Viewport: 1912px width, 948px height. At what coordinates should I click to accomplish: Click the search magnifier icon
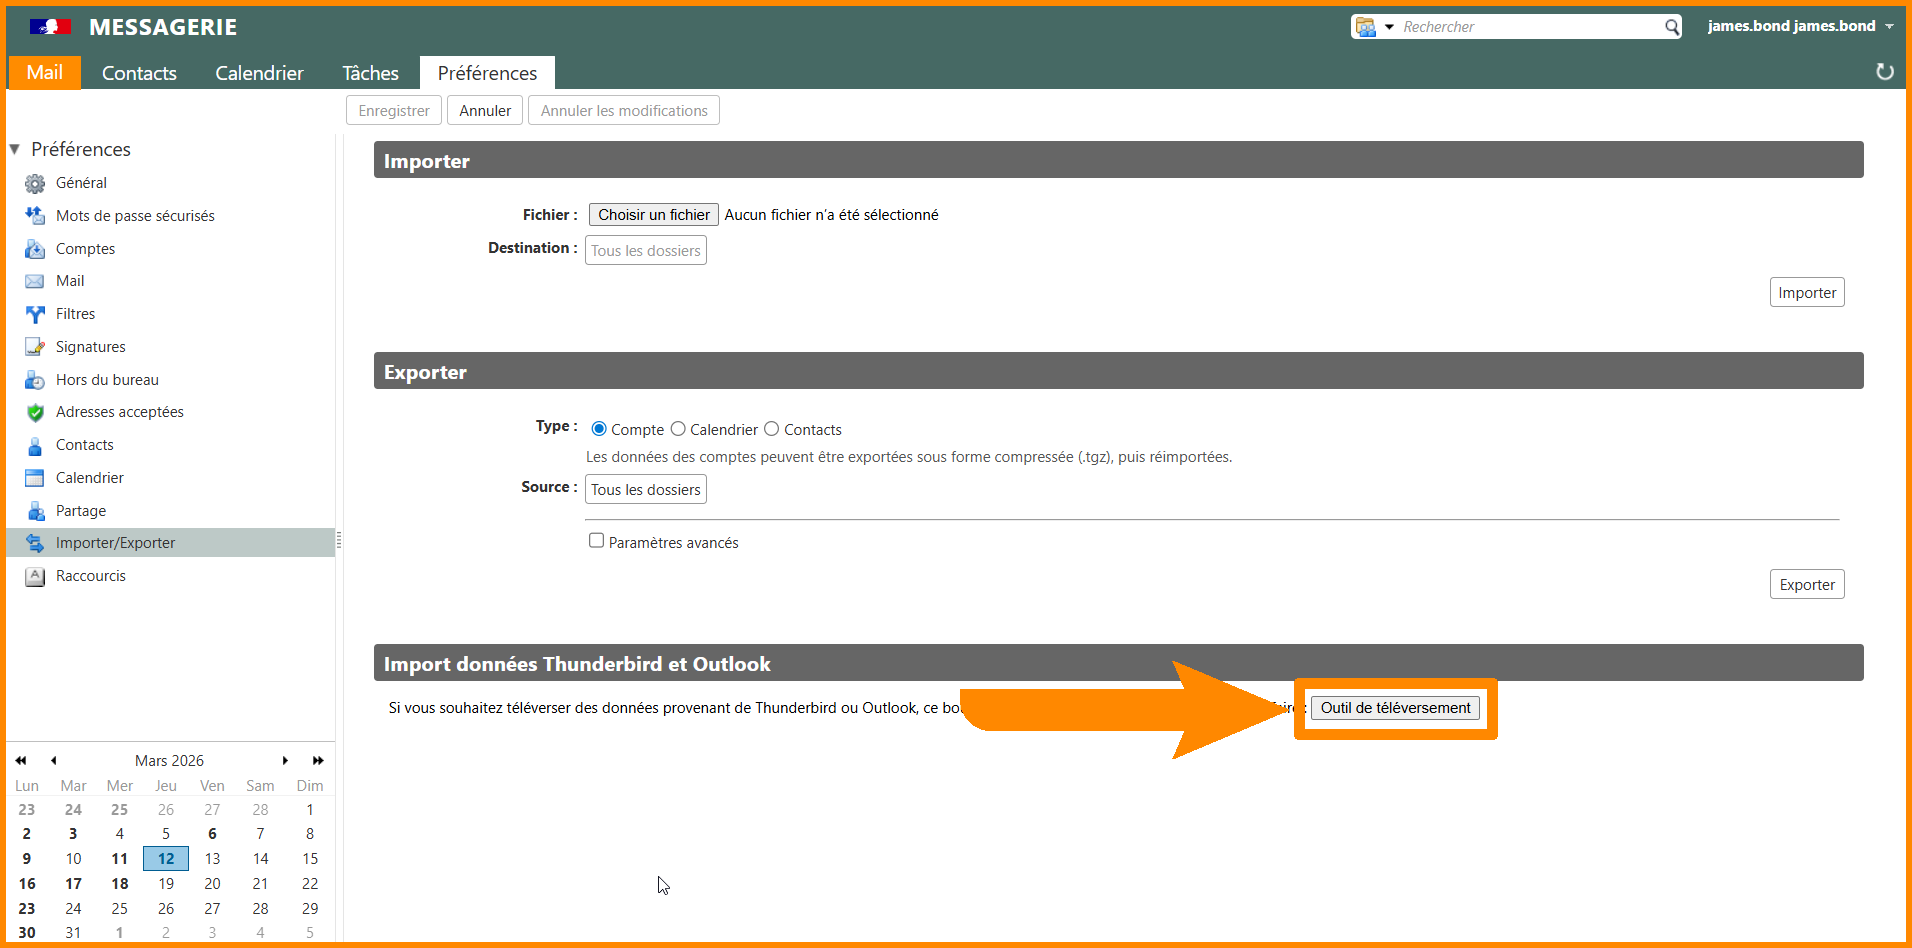[x=1671, y=27]
